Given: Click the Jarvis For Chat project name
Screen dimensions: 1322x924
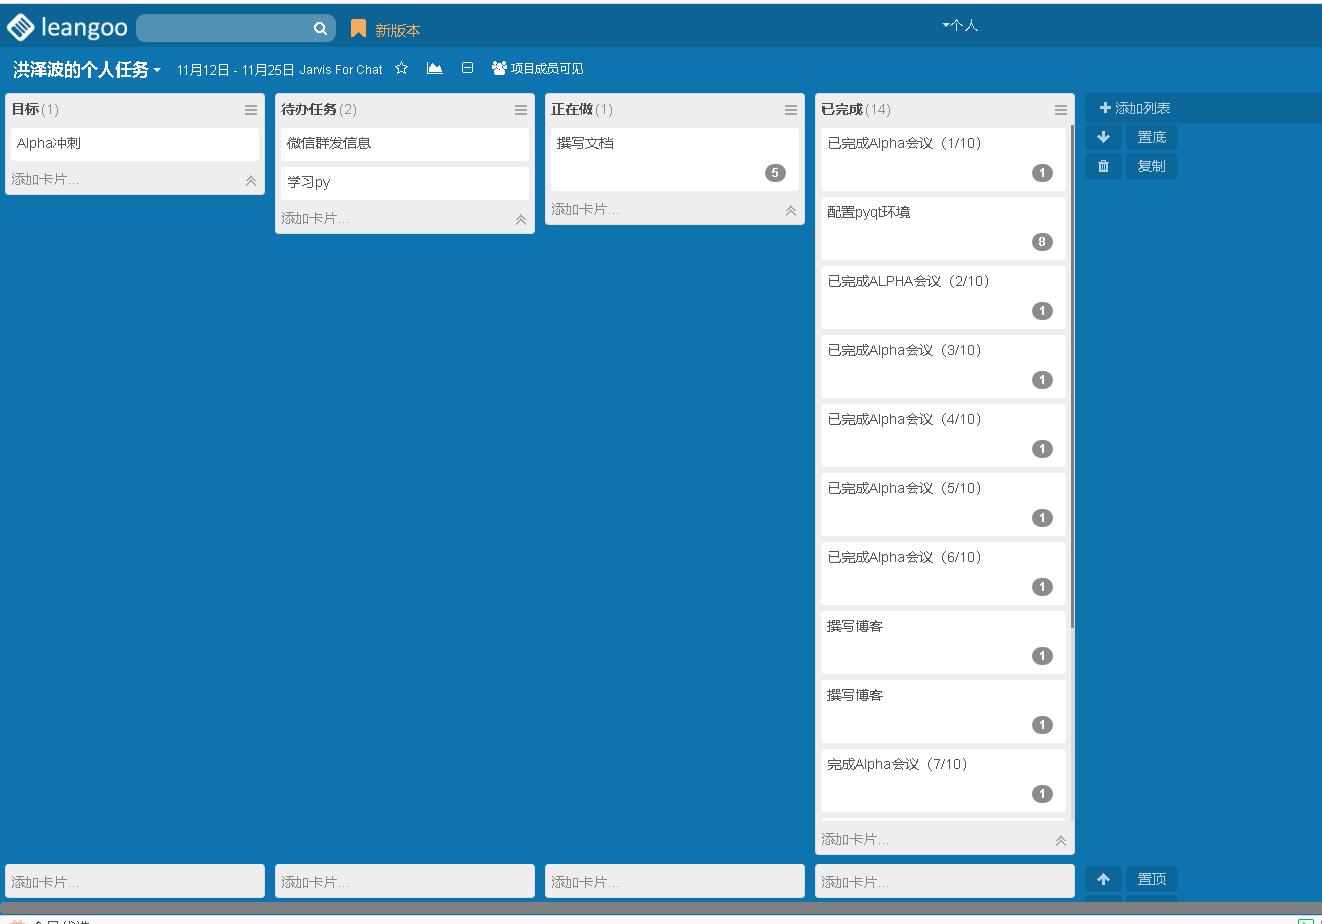Looking at the screenshot, I should pyautogui.click(x=341, y=70).
